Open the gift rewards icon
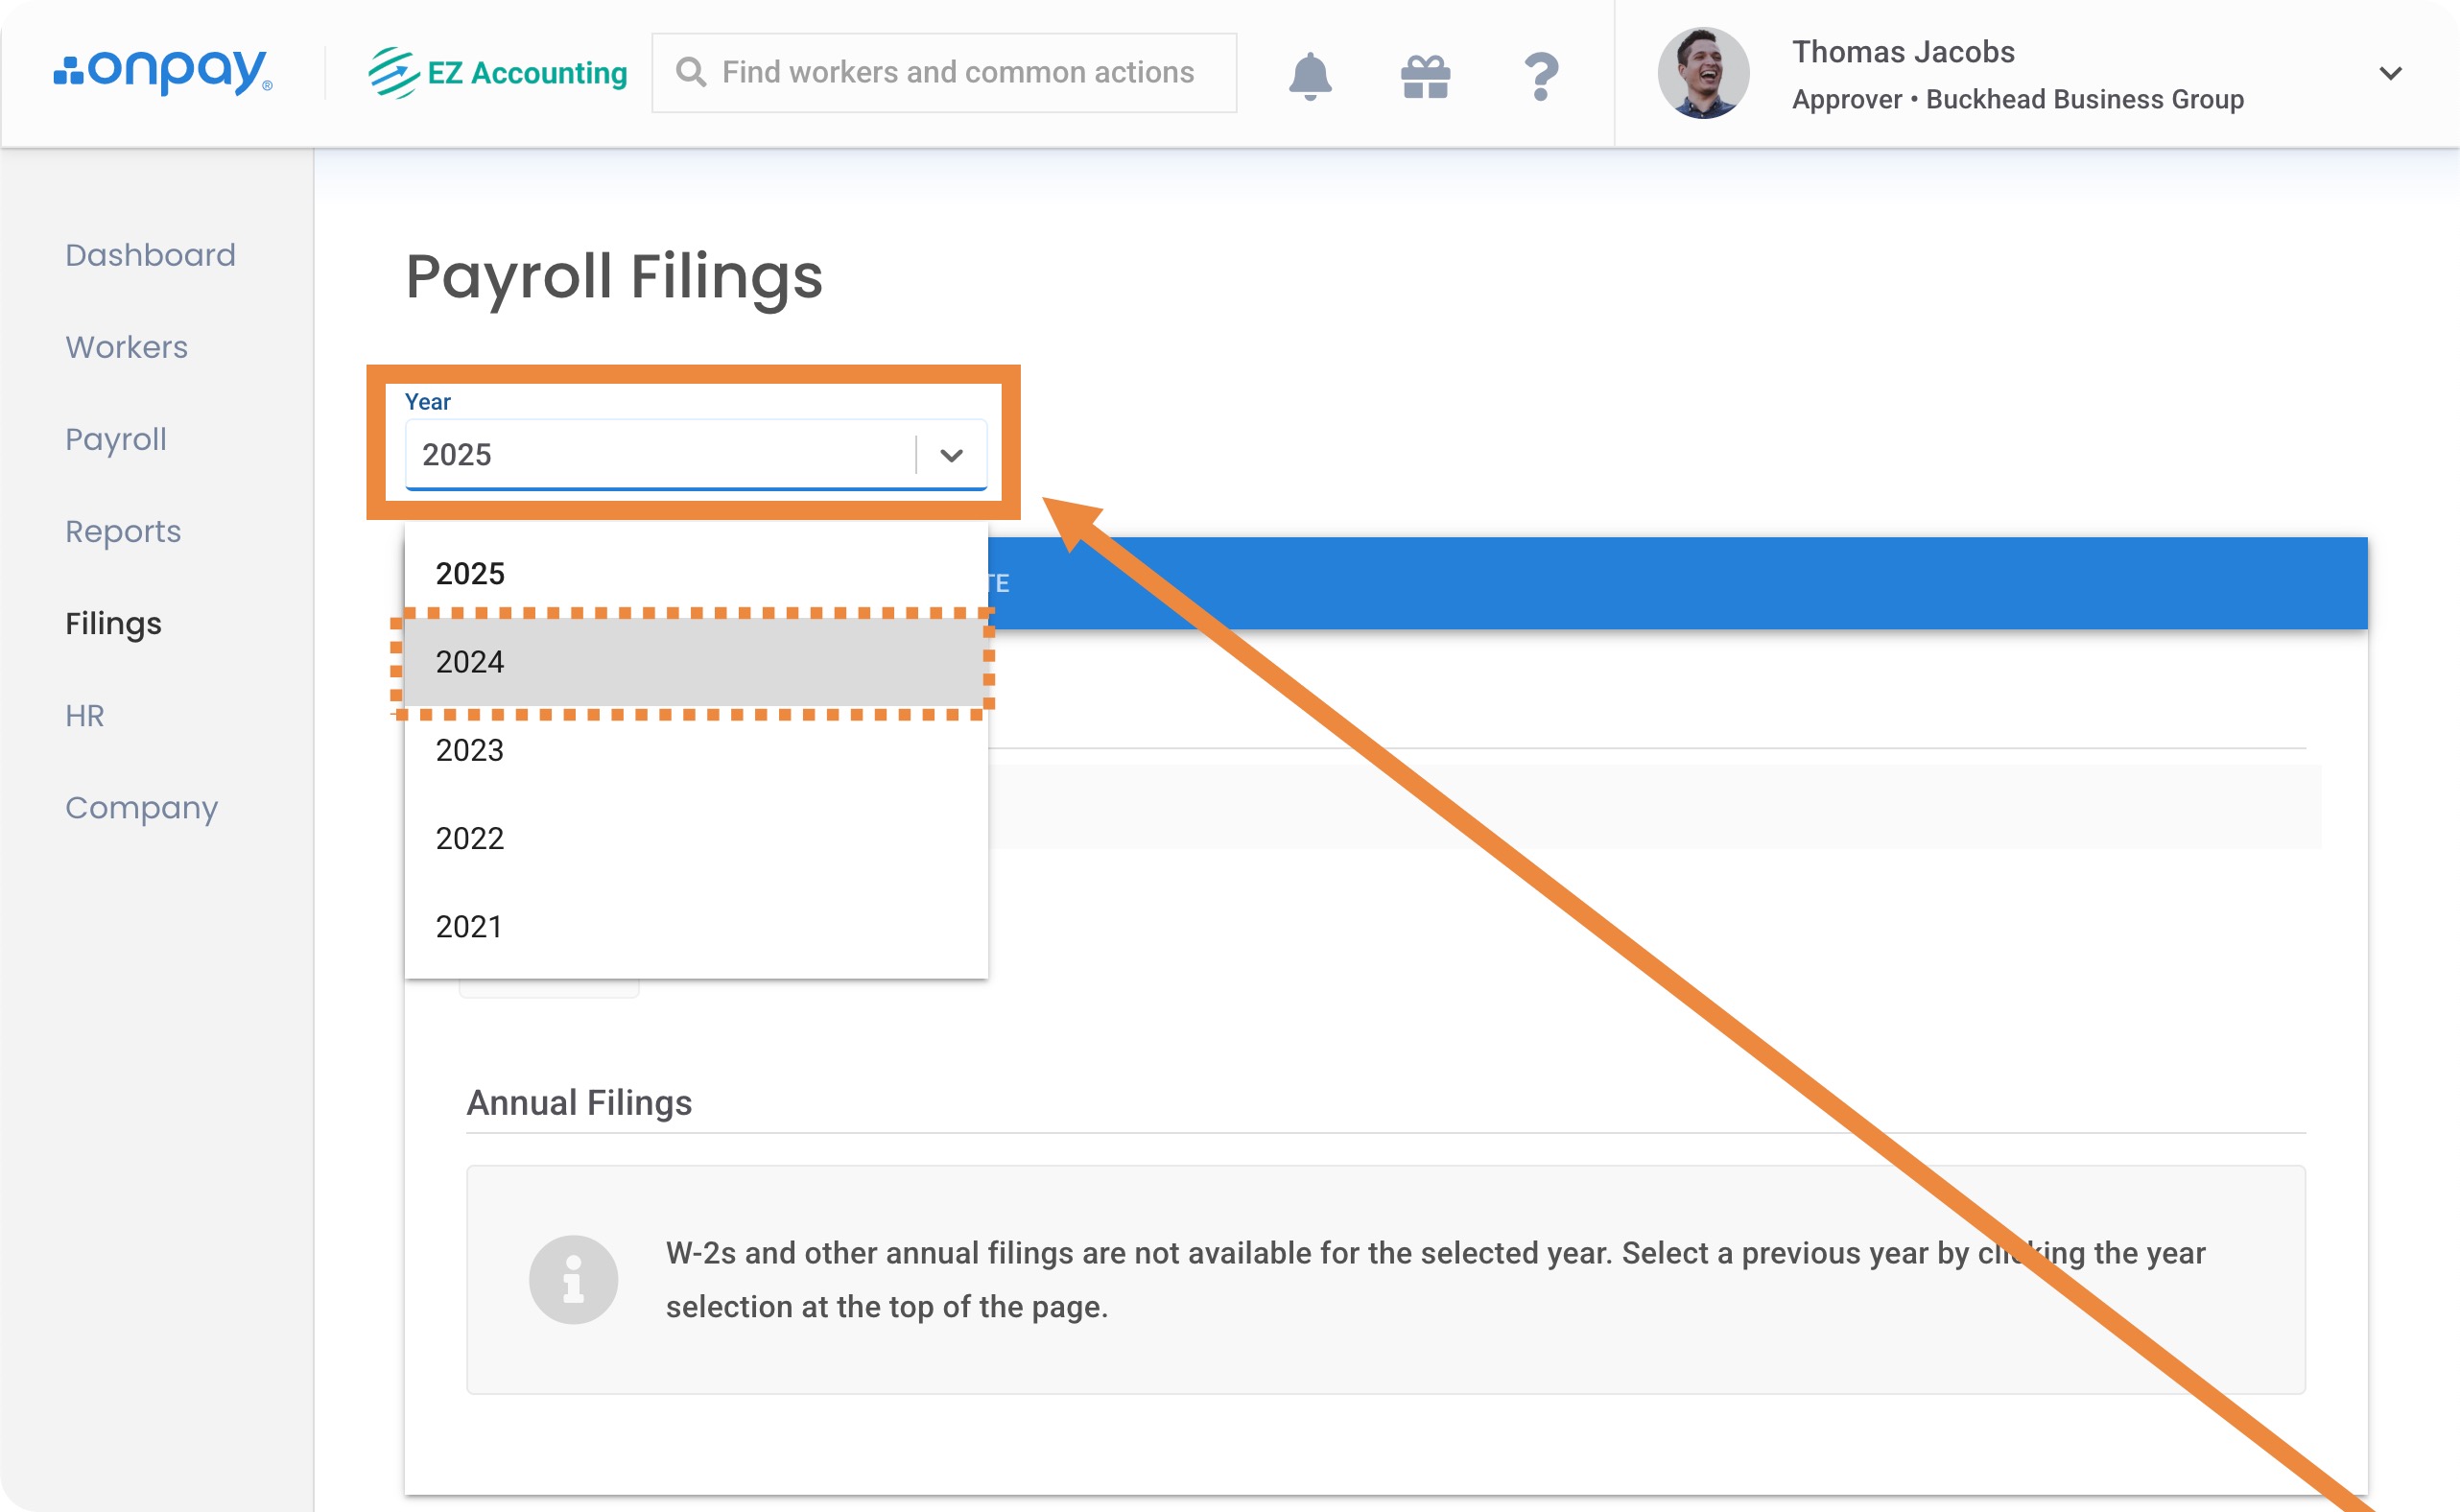This screenshot has height=1512, width=2460. [x=1425, y=75]
